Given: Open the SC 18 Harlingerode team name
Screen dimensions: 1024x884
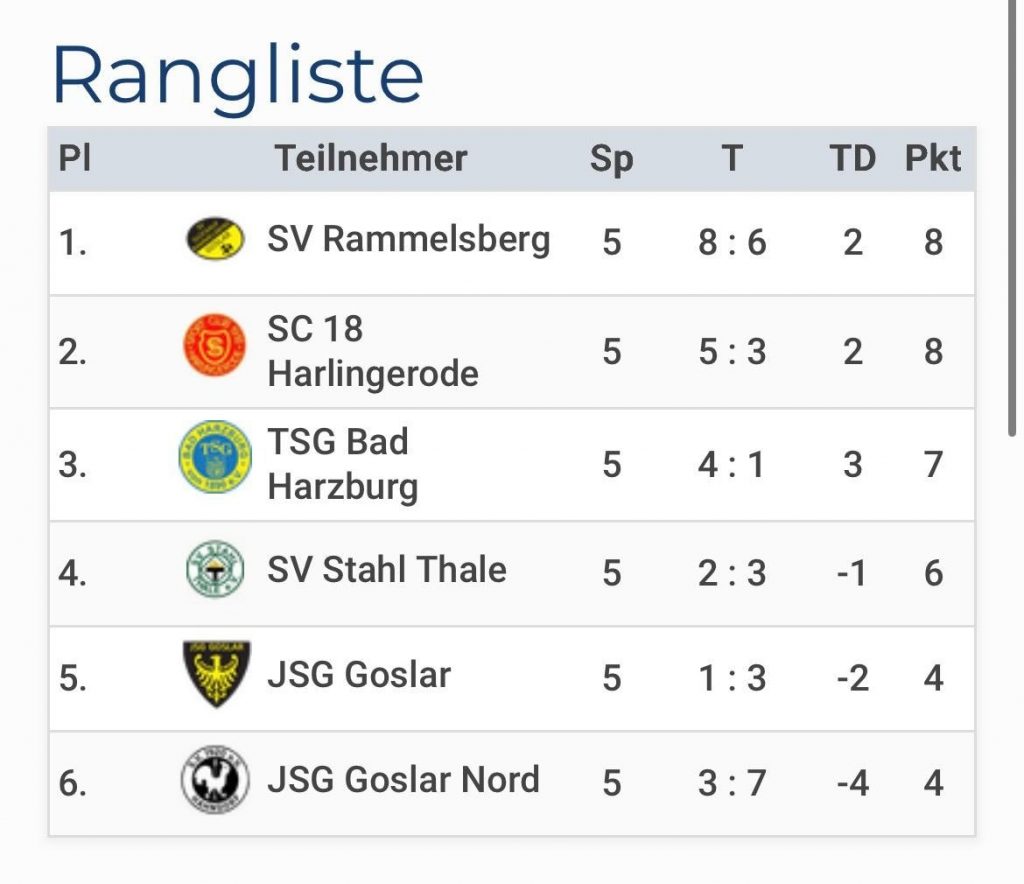Looking at the screenshot, I should tap(372, 351).
